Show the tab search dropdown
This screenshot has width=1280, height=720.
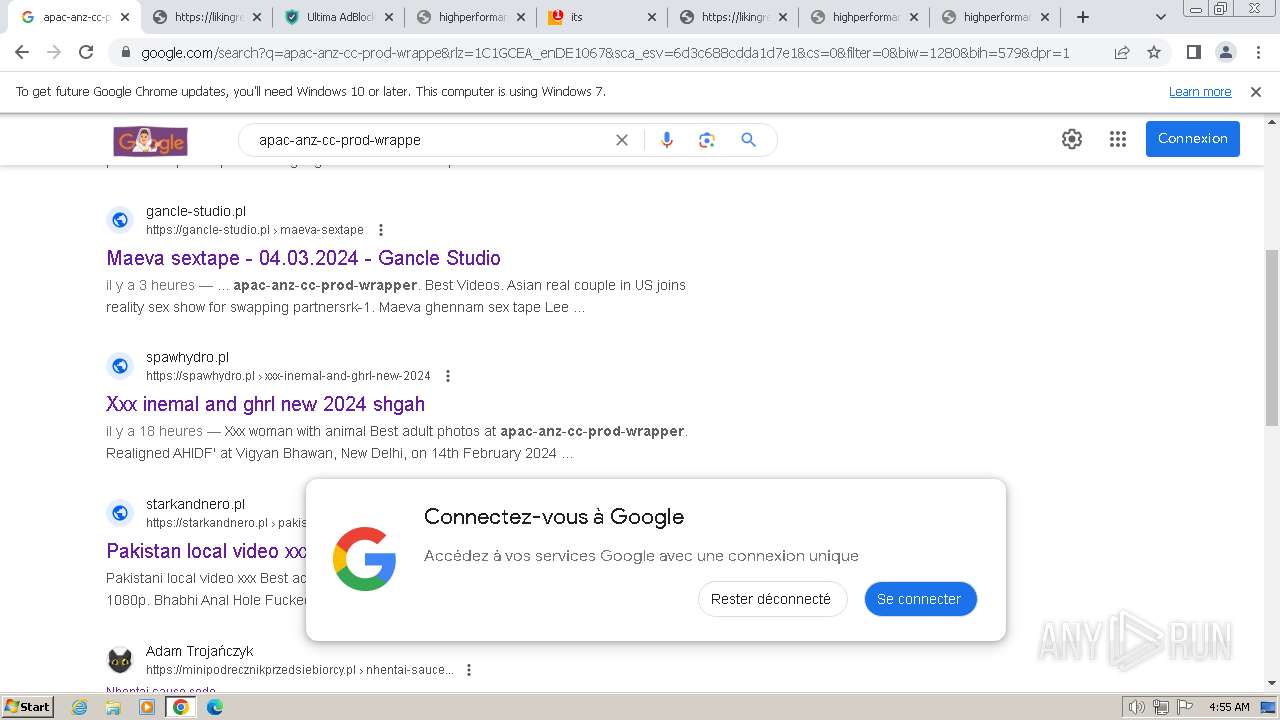pos(1160,17)
